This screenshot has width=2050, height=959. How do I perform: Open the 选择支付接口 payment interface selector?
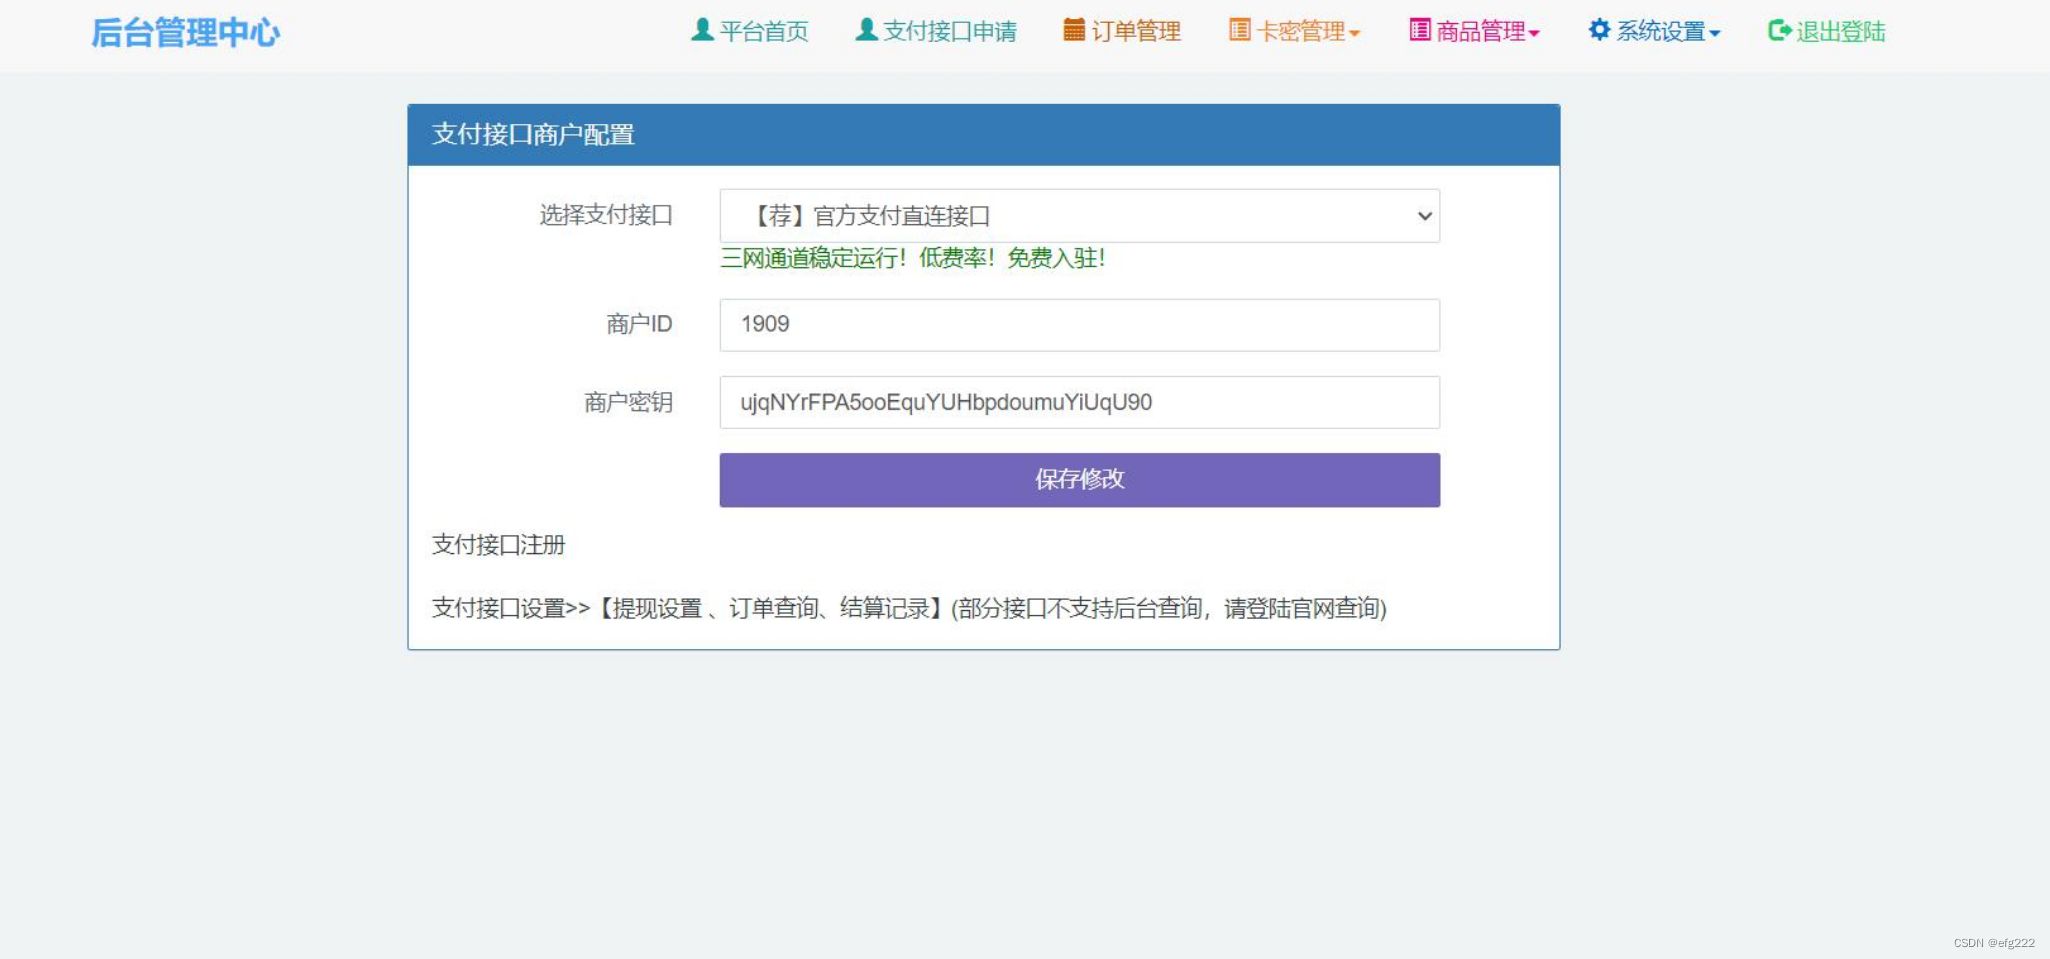[1078, 215]
